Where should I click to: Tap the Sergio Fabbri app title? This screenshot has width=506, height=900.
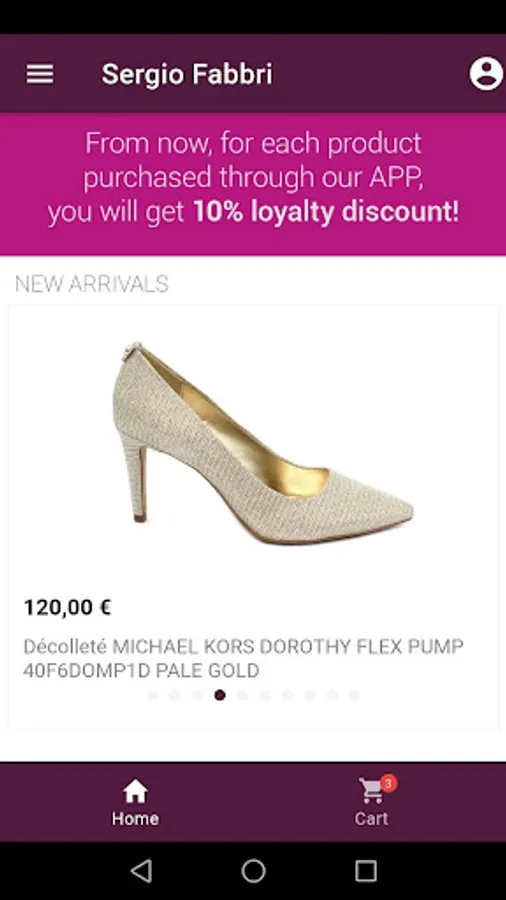[x=187, y=74]
